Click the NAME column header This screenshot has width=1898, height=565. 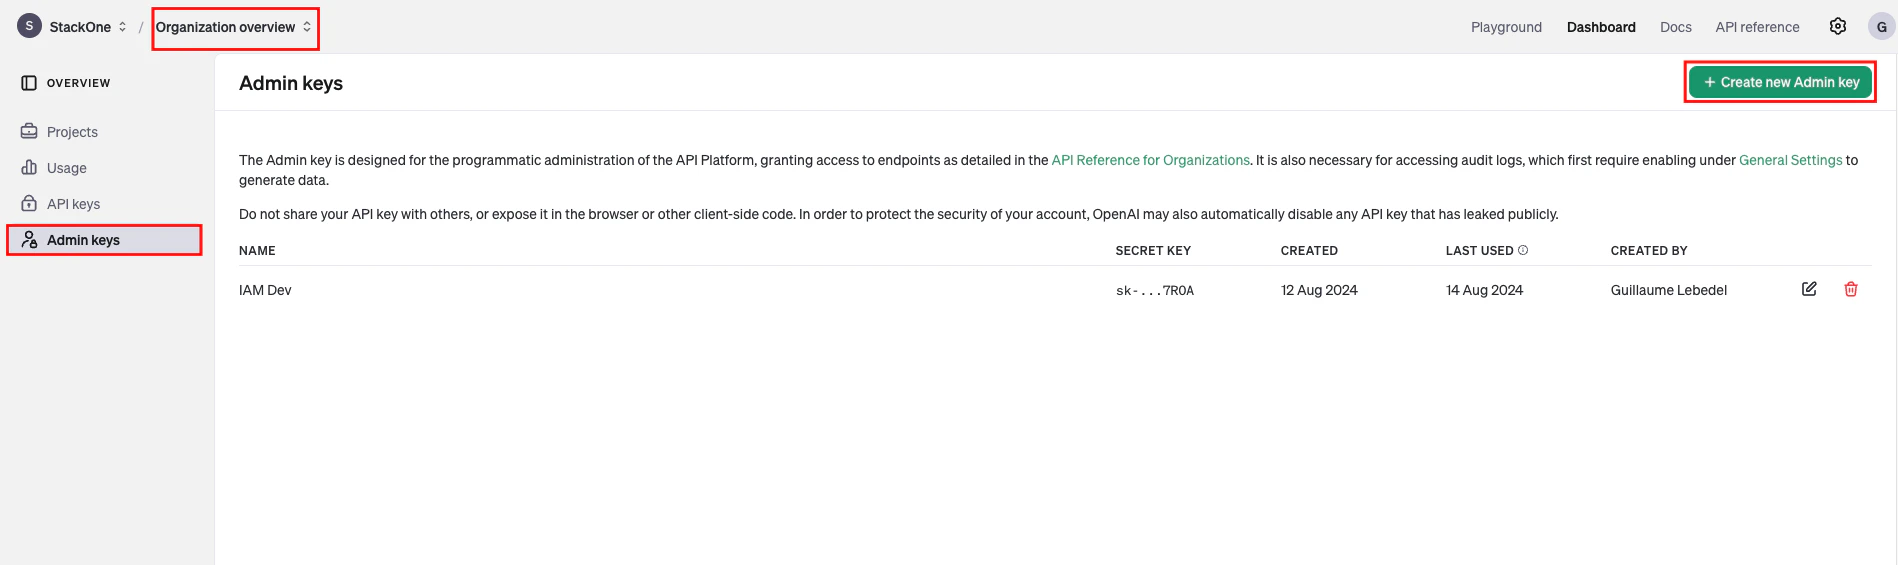[257, 251]
